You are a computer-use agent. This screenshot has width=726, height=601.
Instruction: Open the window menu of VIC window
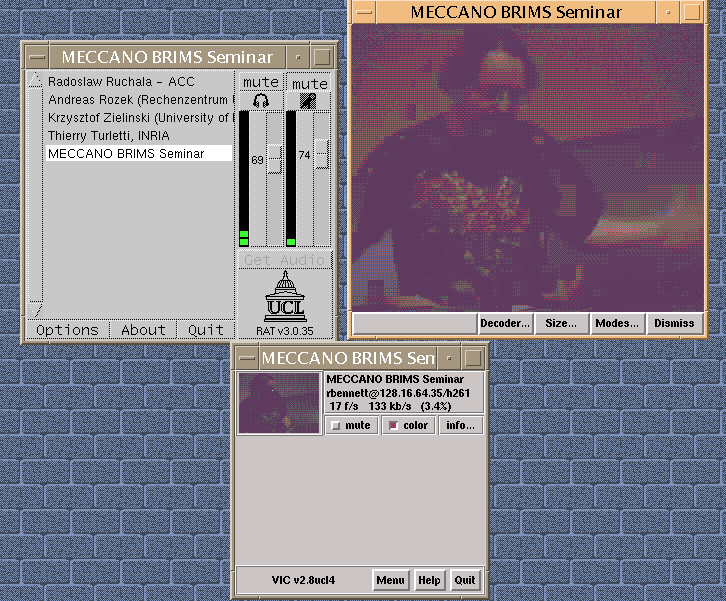(247, 358)
